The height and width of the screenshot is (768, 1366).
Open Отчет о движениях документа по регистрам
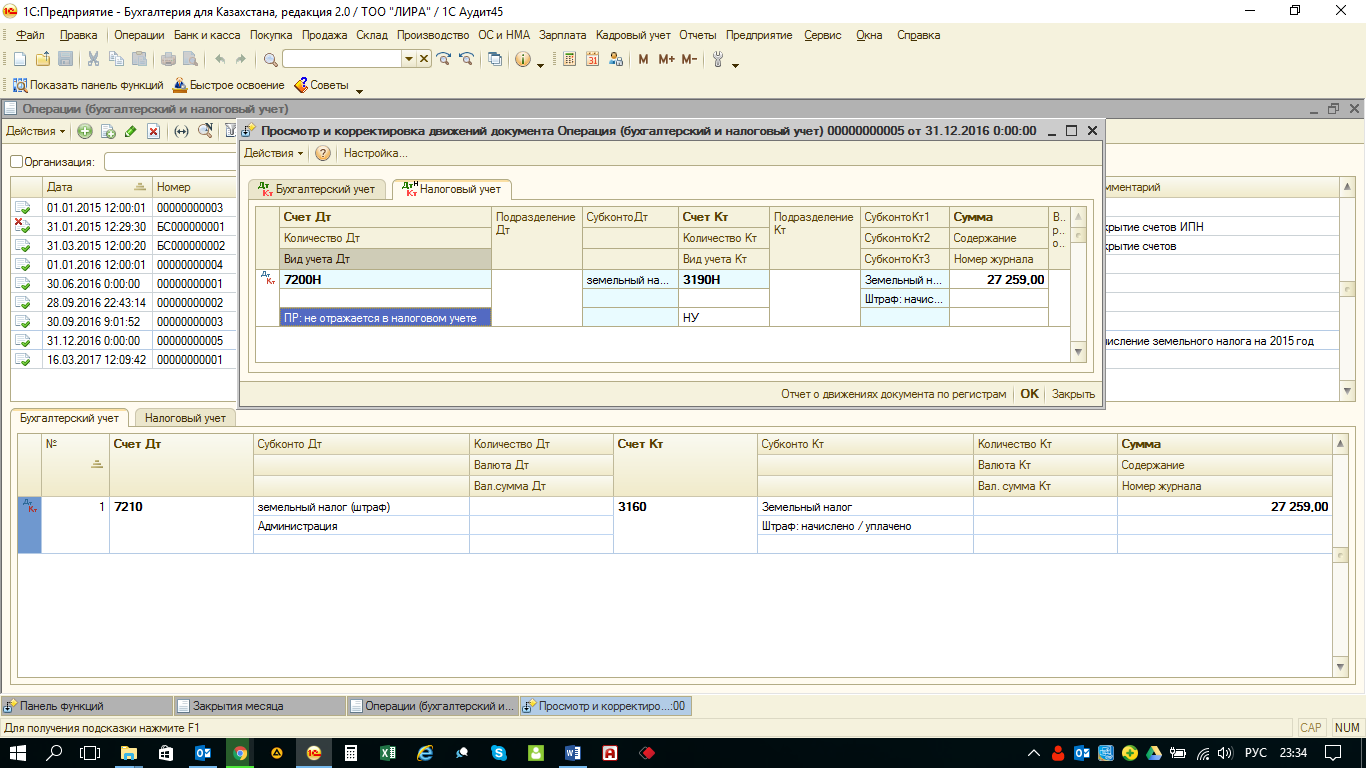[x=893, y=394]
